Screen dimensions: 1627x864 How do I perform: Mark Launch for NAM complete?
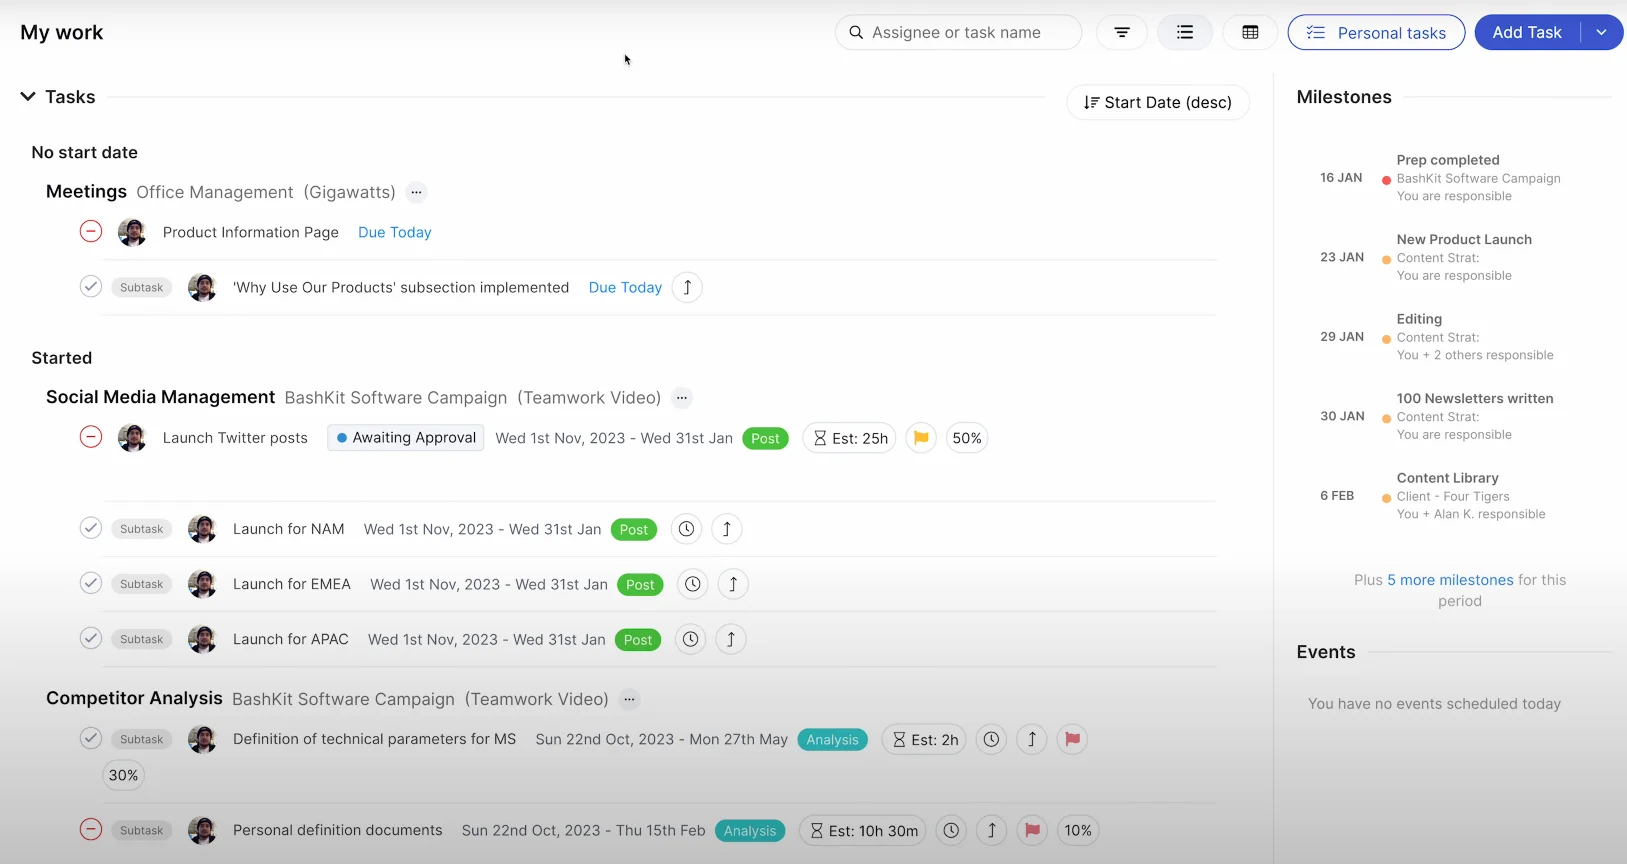coord(91,528)
